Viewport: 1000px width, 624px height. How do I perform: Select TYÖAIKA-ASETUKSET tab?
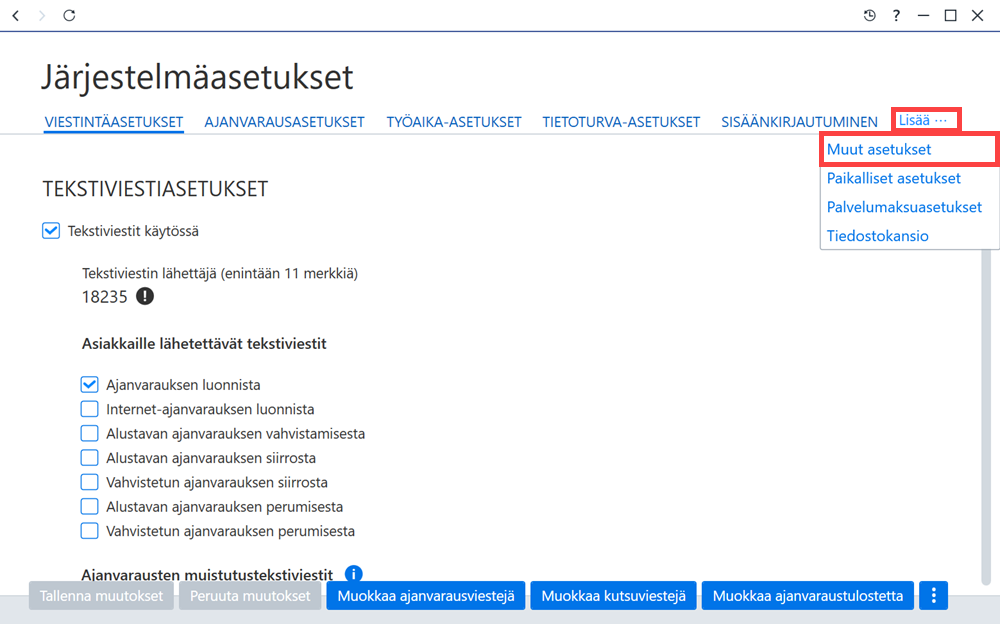(x=453, y=122)
